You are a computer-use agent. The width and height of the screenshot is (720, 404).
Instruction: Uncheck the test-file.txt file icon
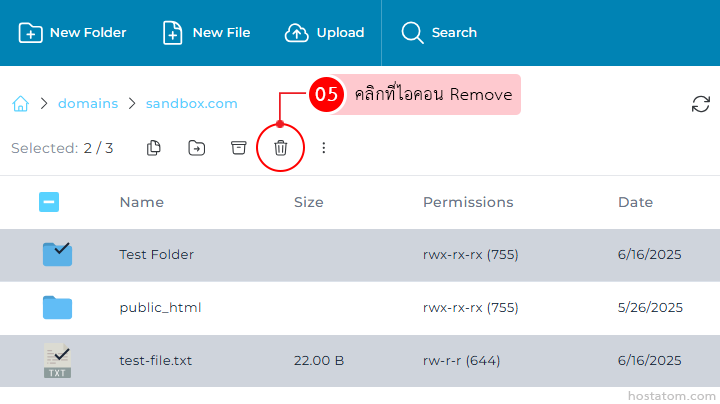[x=57, y=360]
